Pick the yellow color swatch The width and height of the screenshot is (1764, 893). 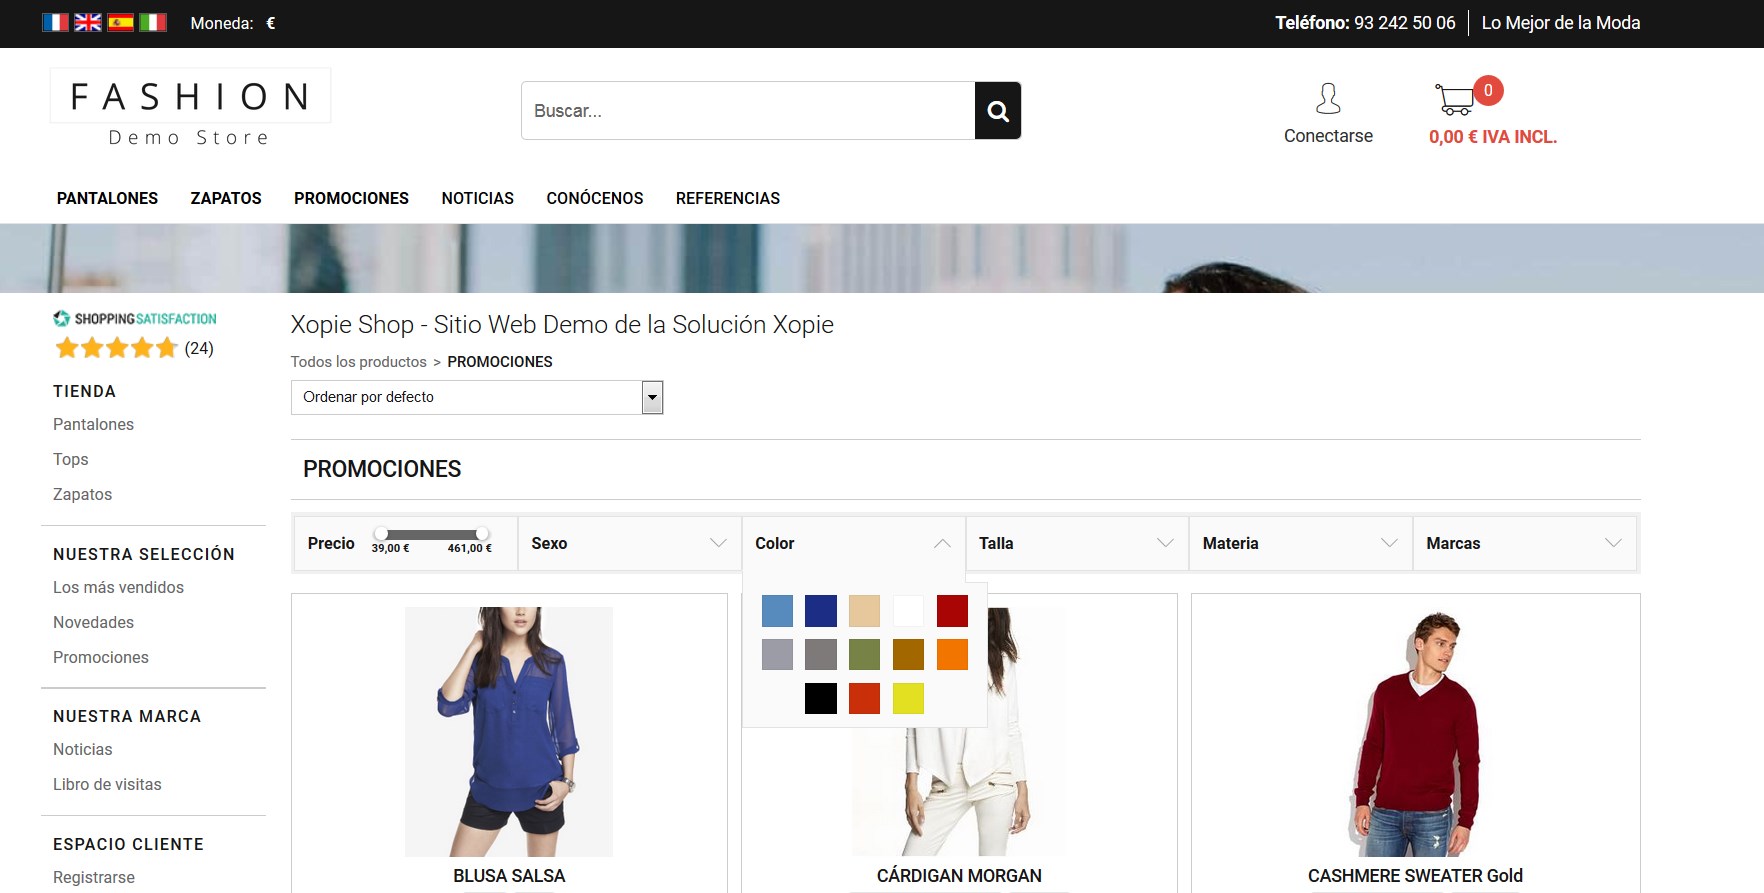[x=908, y=698]
